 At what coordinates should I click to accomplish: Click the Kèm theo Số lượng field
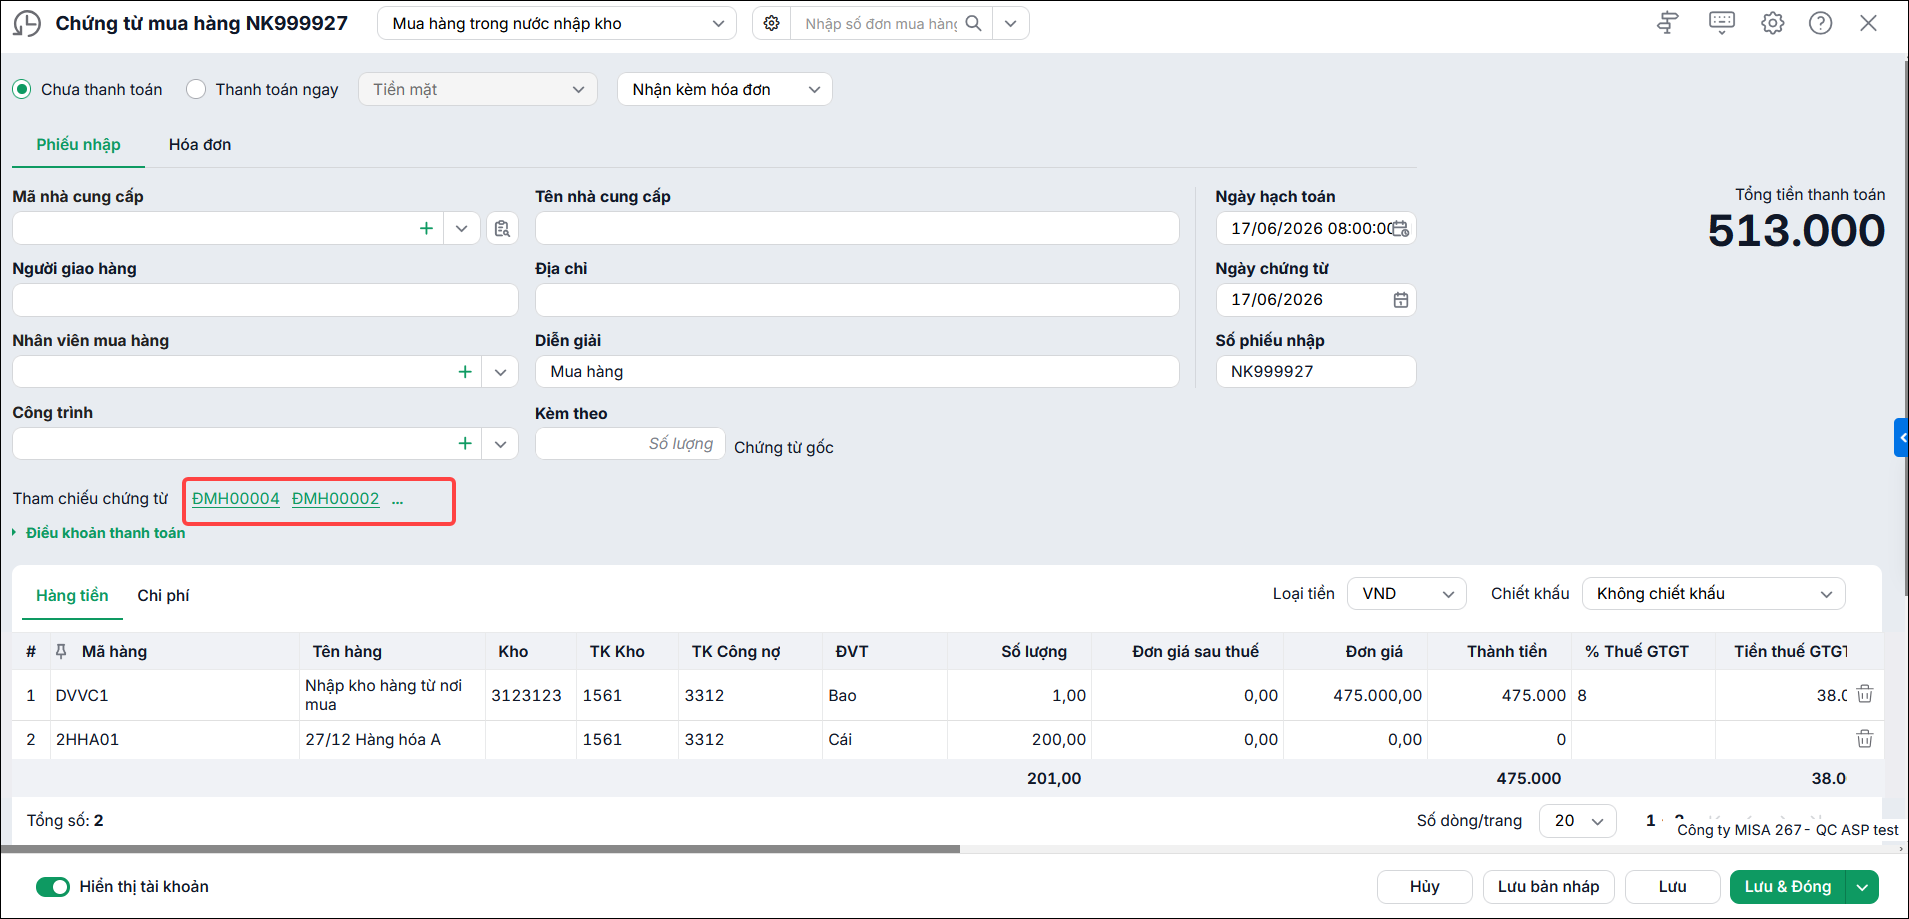click(630, 443)
